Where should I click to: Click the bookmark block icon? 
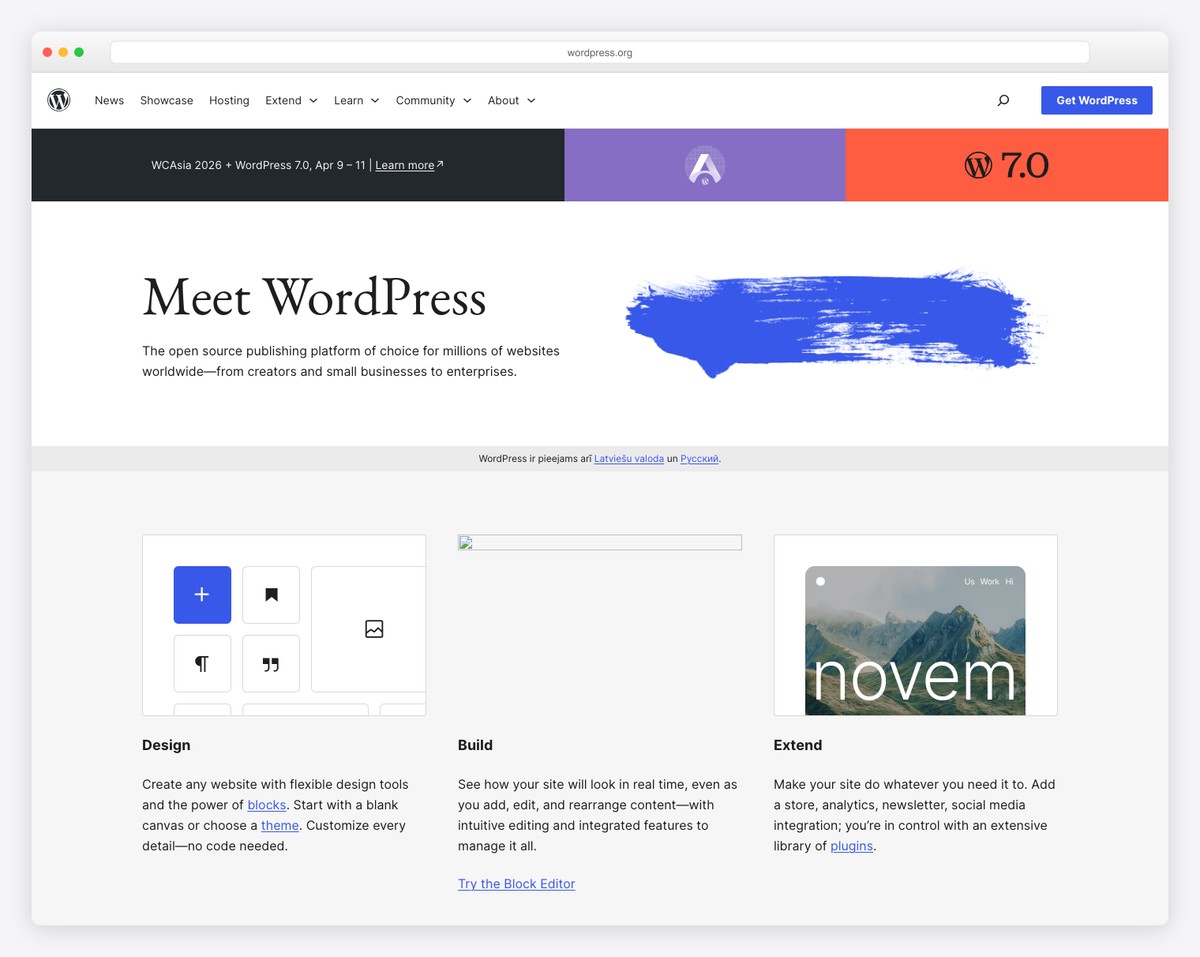pos(271,595)
